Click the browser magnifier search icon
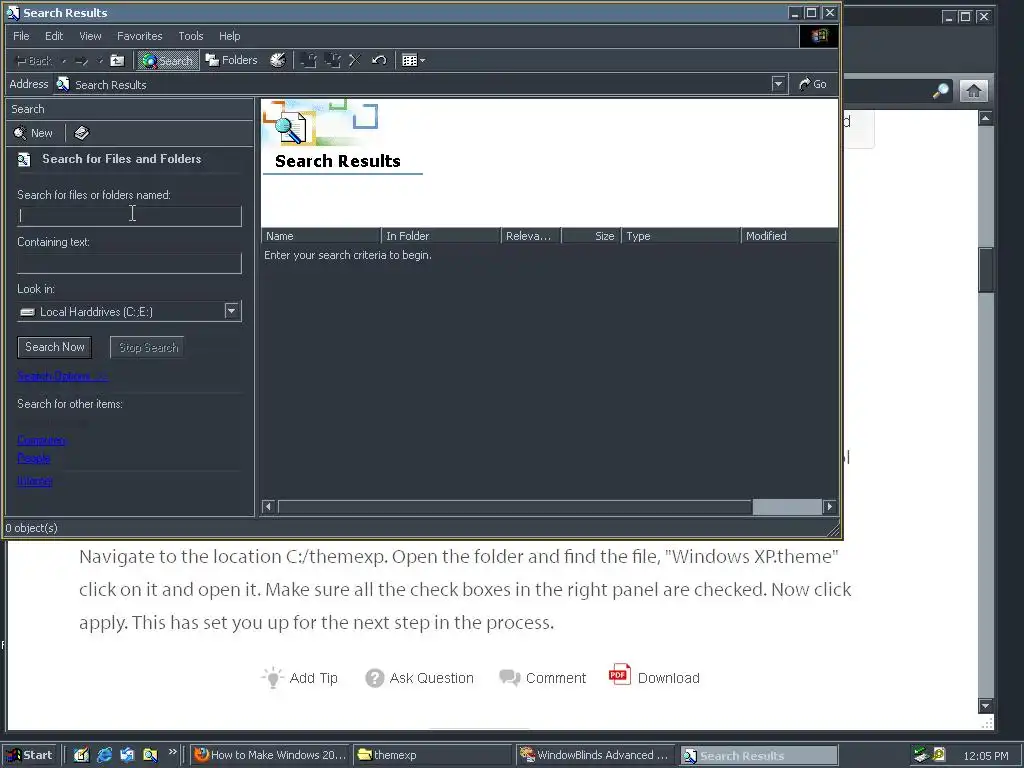1024x768 pixels. [941, 91]
